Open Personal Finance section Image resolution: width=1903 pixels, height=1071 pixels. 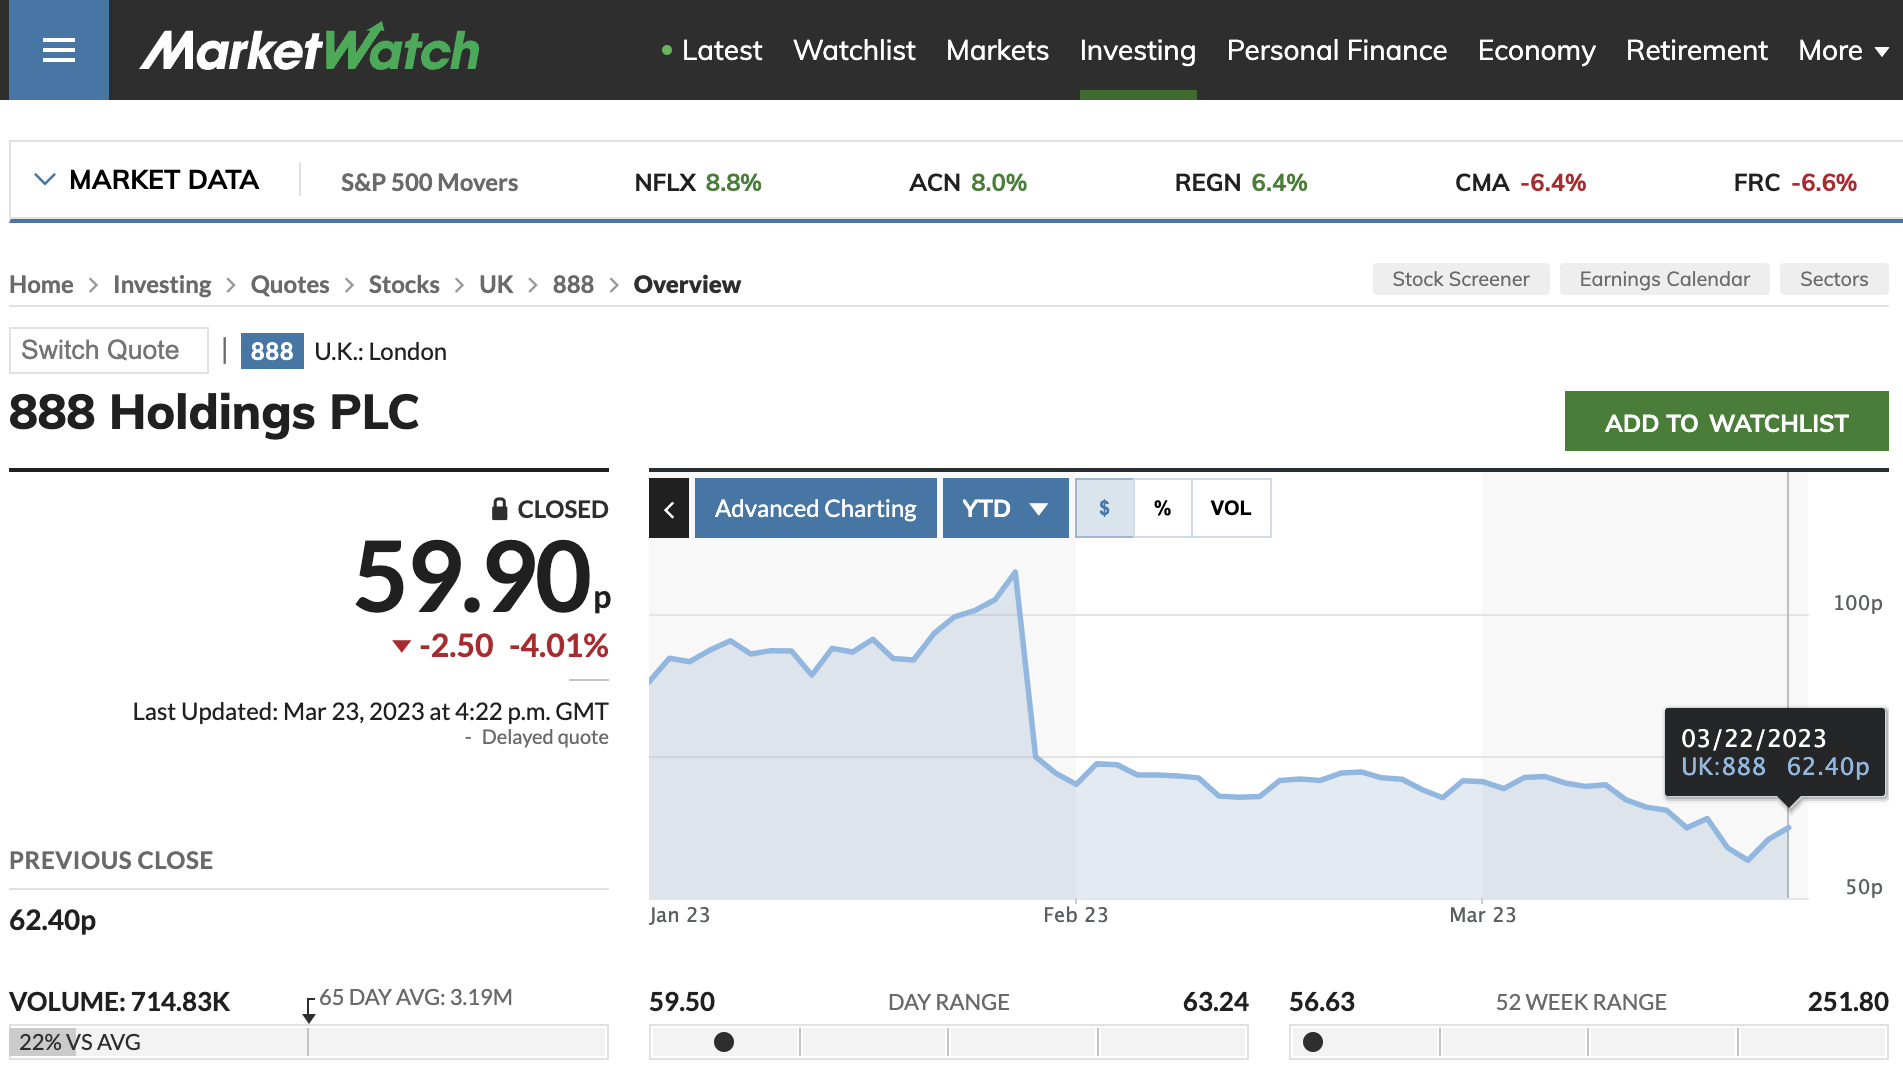pos(1337,50)
